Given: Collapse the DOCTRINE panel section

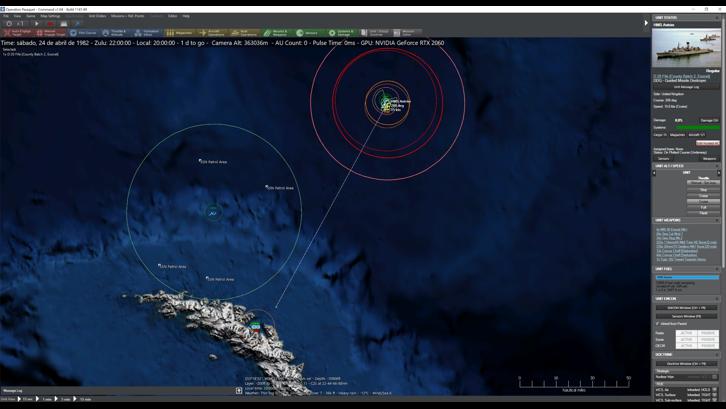Looking at the screenshot, I should (717, 354).
